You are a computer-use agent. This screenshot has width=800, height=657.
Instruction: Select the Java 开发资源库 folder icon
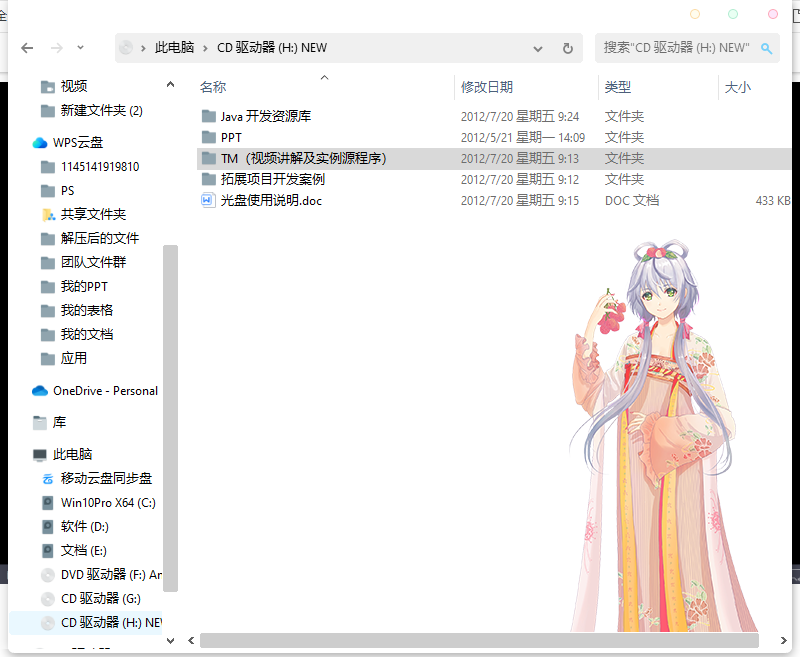click(x=209, y=116)
